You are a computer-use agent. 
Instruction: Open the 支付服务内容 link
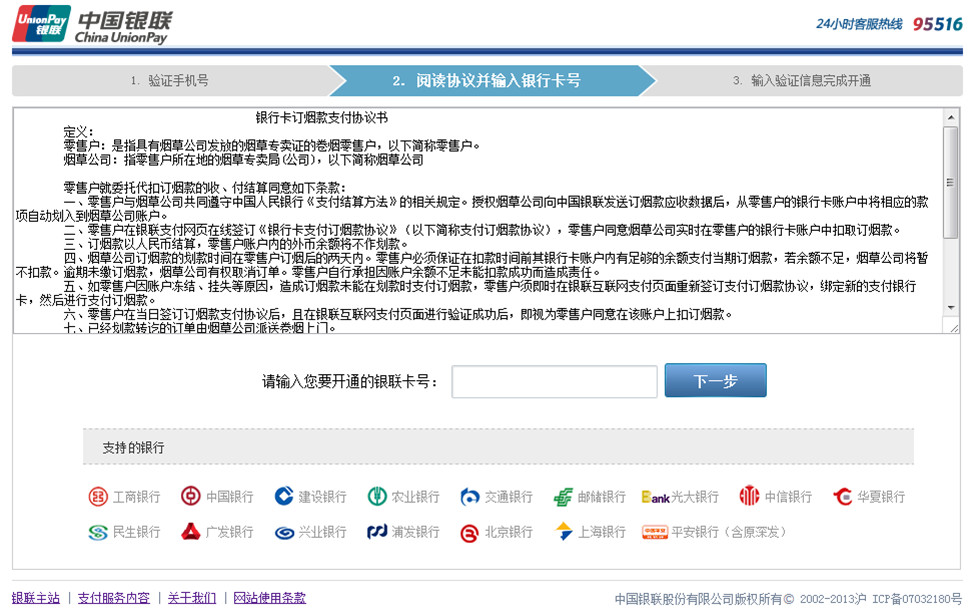click(114, 598)
